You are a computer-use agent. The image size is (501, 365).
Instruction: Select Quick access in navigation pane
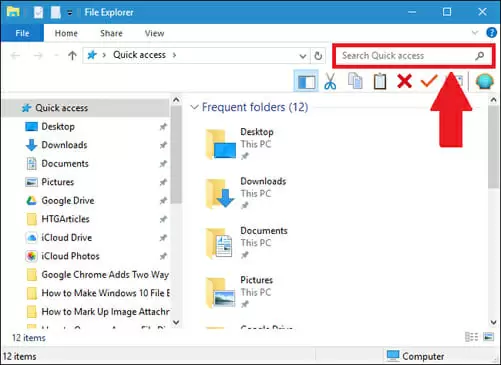pos(86,108)
